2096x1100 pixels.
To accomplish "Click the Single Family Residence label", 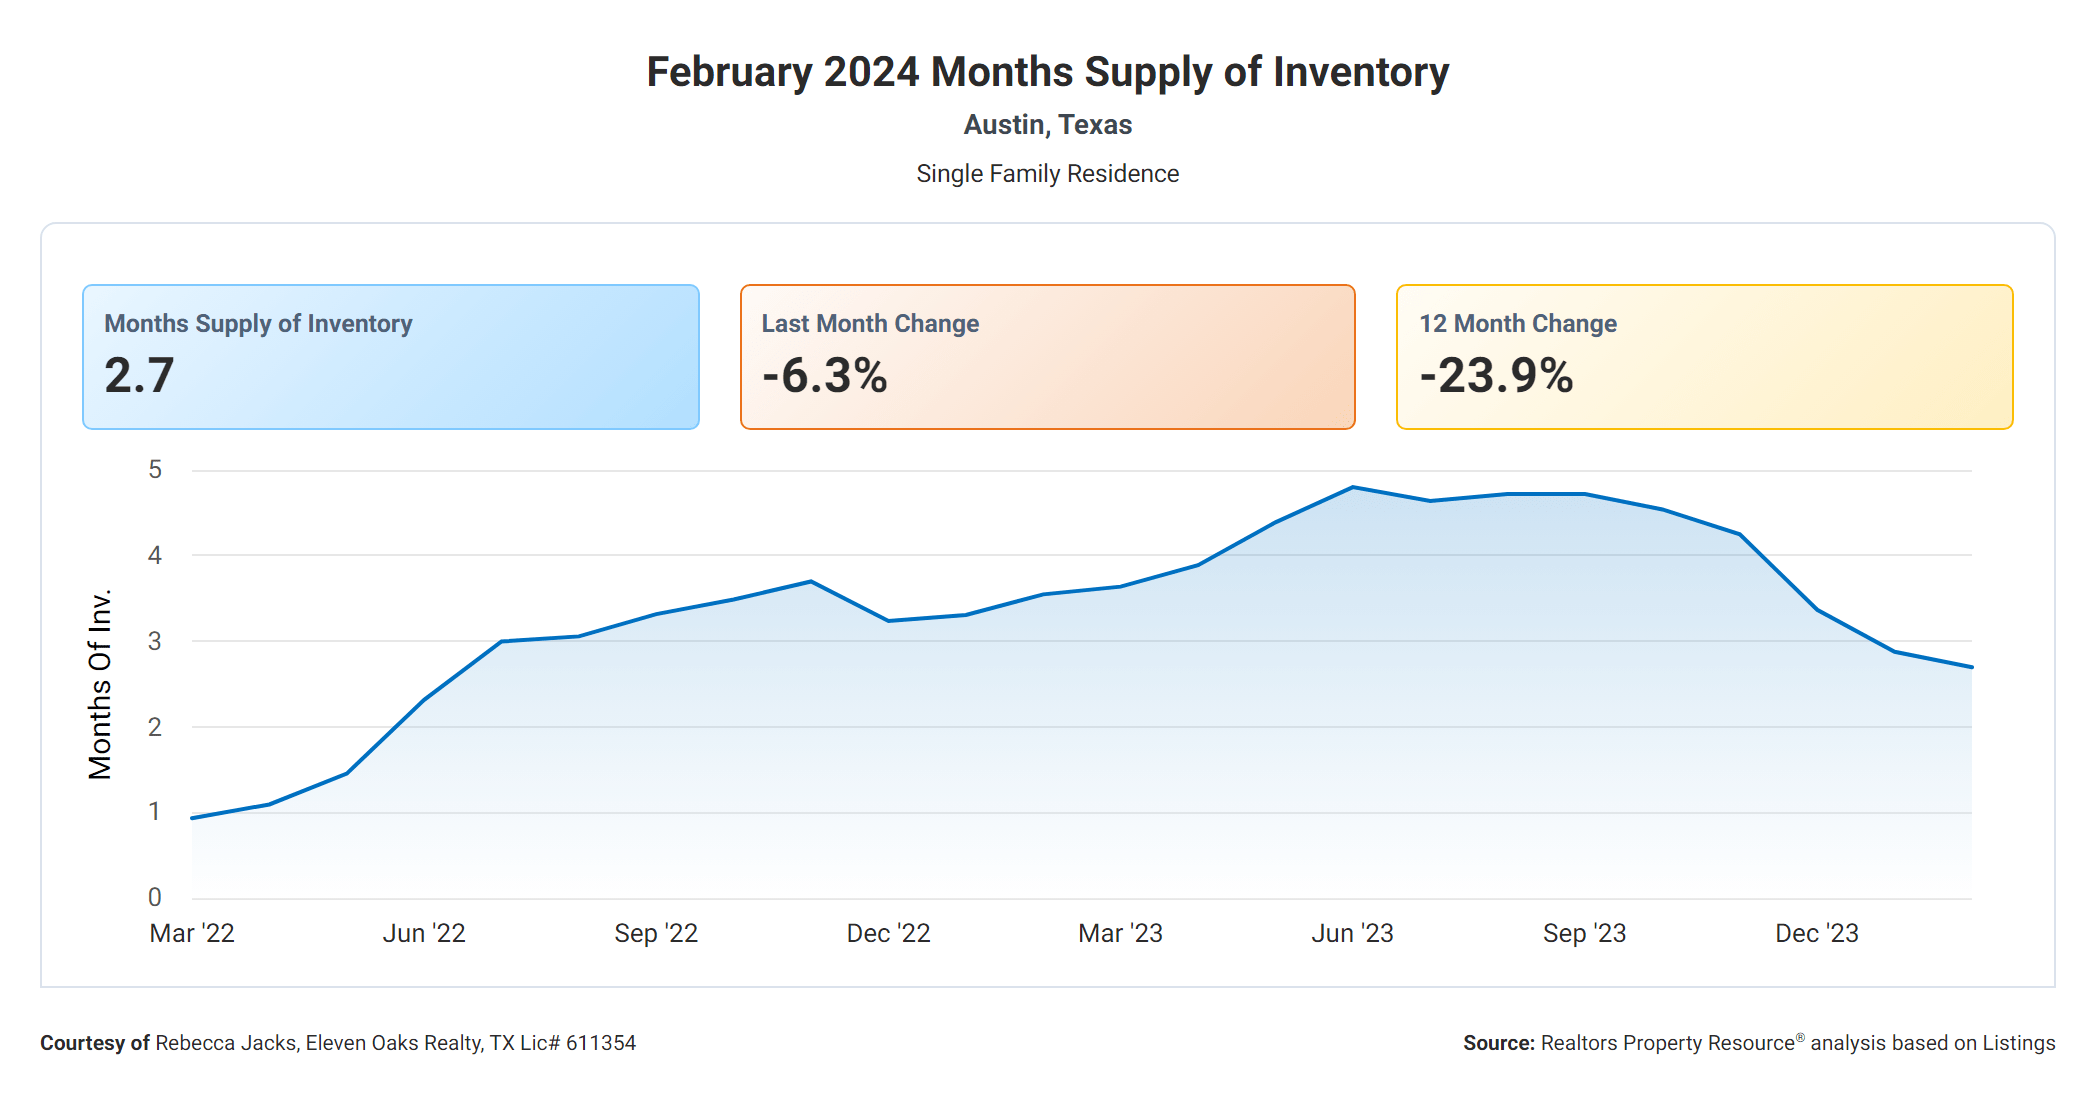I will tap(1047, 174).
